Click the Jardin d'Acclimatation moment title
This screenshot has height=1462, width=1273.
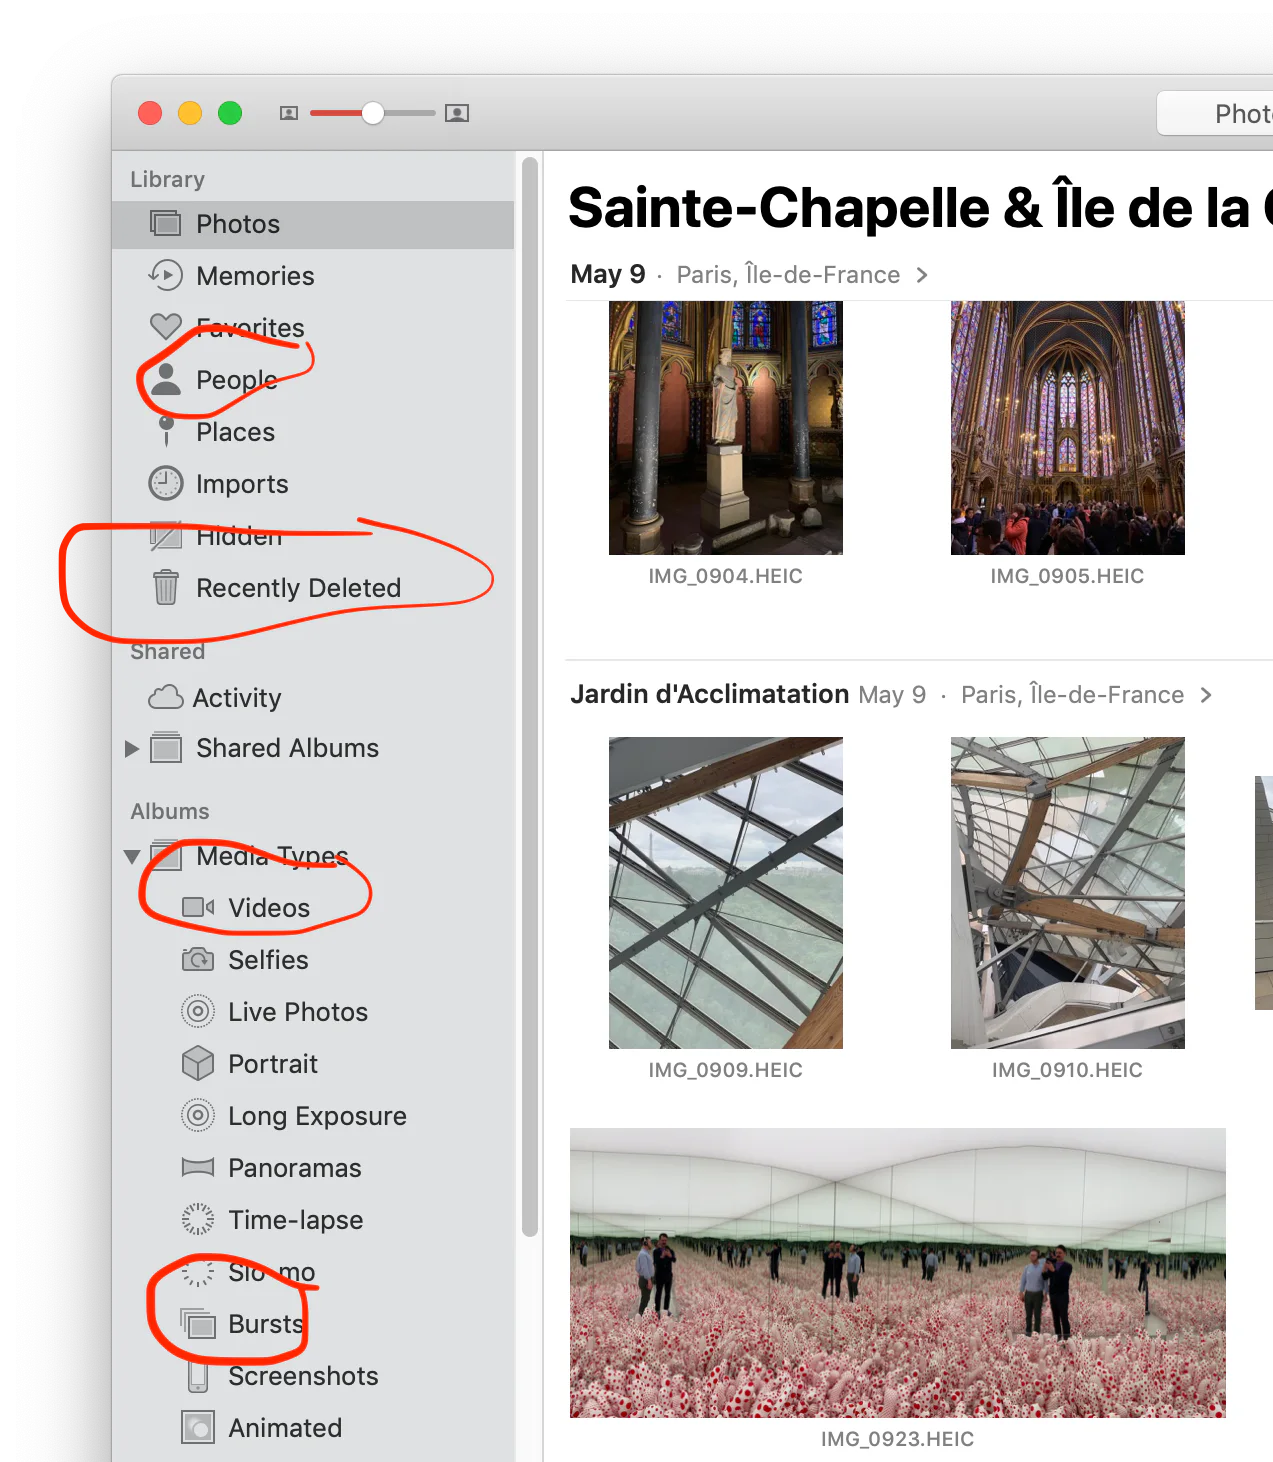[x=709, y=694]
